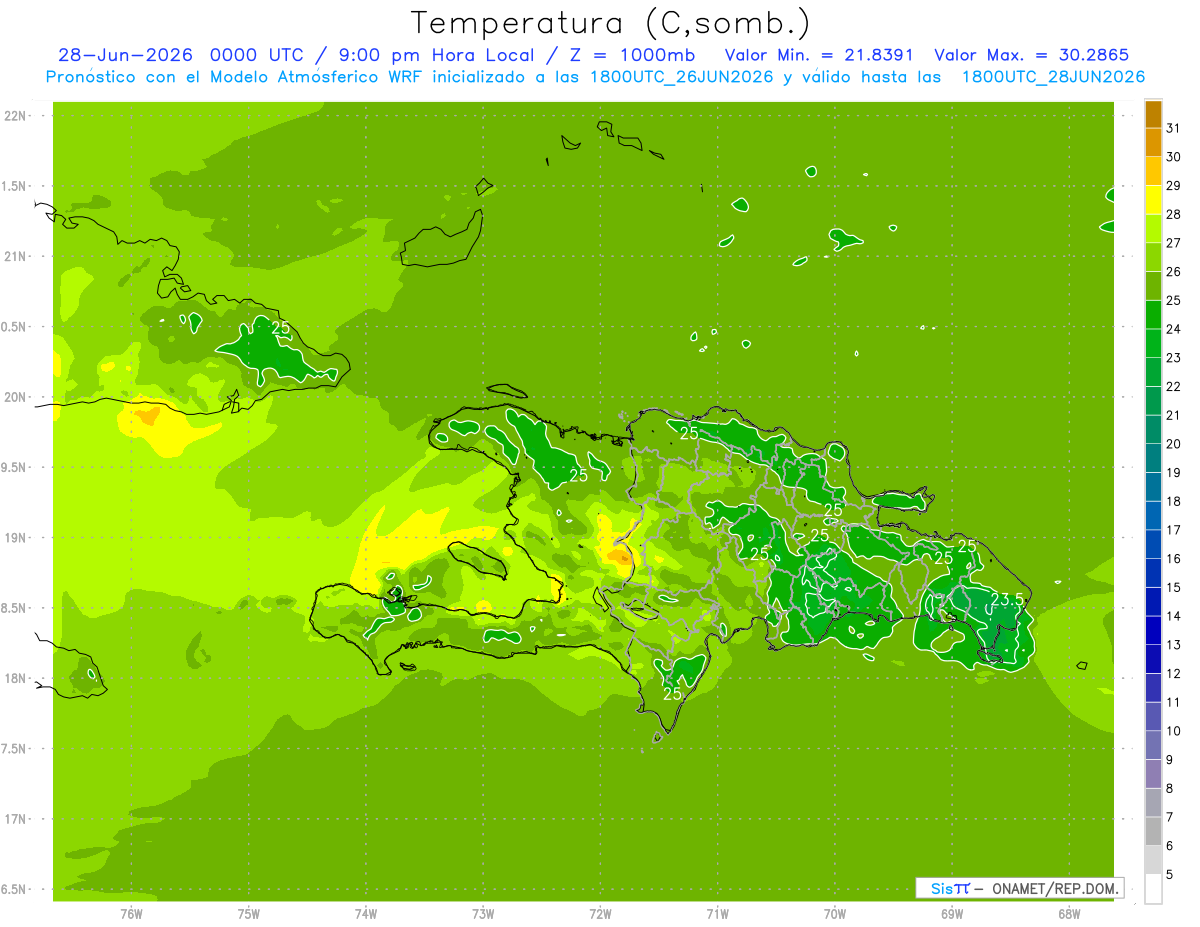Pick the green swatch between 24 and 25
This screenshot has width=1200, height=927.
[x=1153, y=315]
